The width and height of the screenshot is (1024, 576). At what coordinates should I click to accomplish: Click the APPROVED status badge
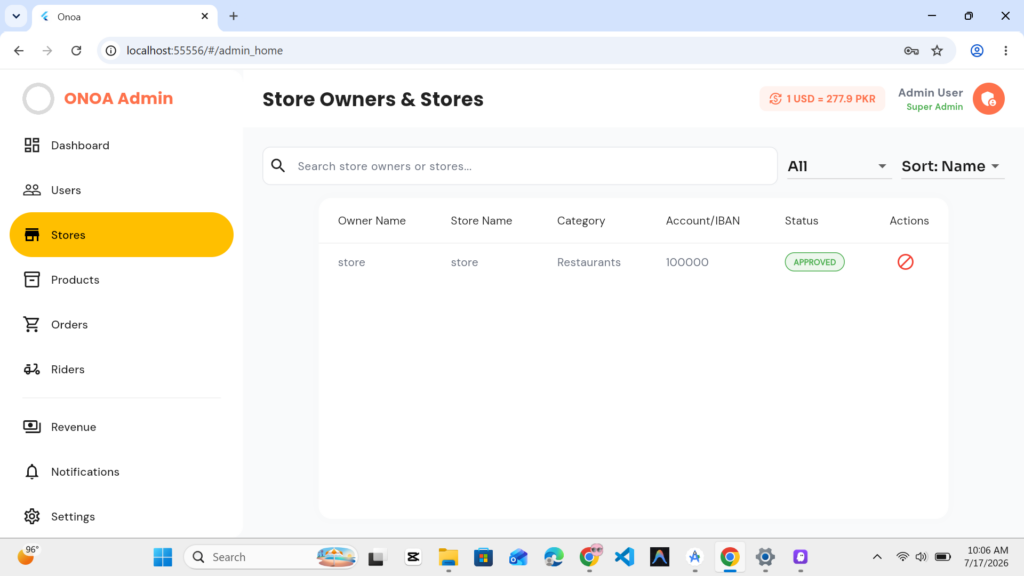point(814,262)
